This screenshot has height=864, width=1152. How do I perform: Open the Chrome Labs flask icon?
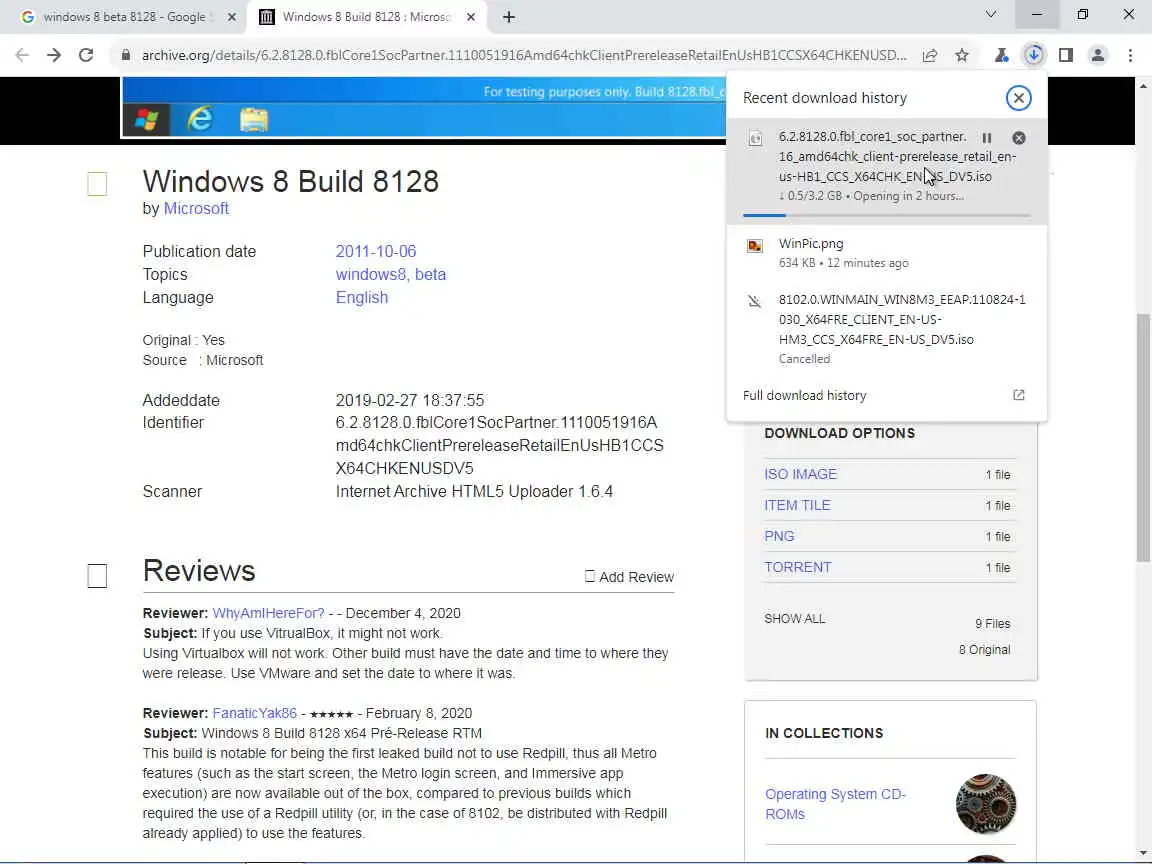(x=1001, y=55)
